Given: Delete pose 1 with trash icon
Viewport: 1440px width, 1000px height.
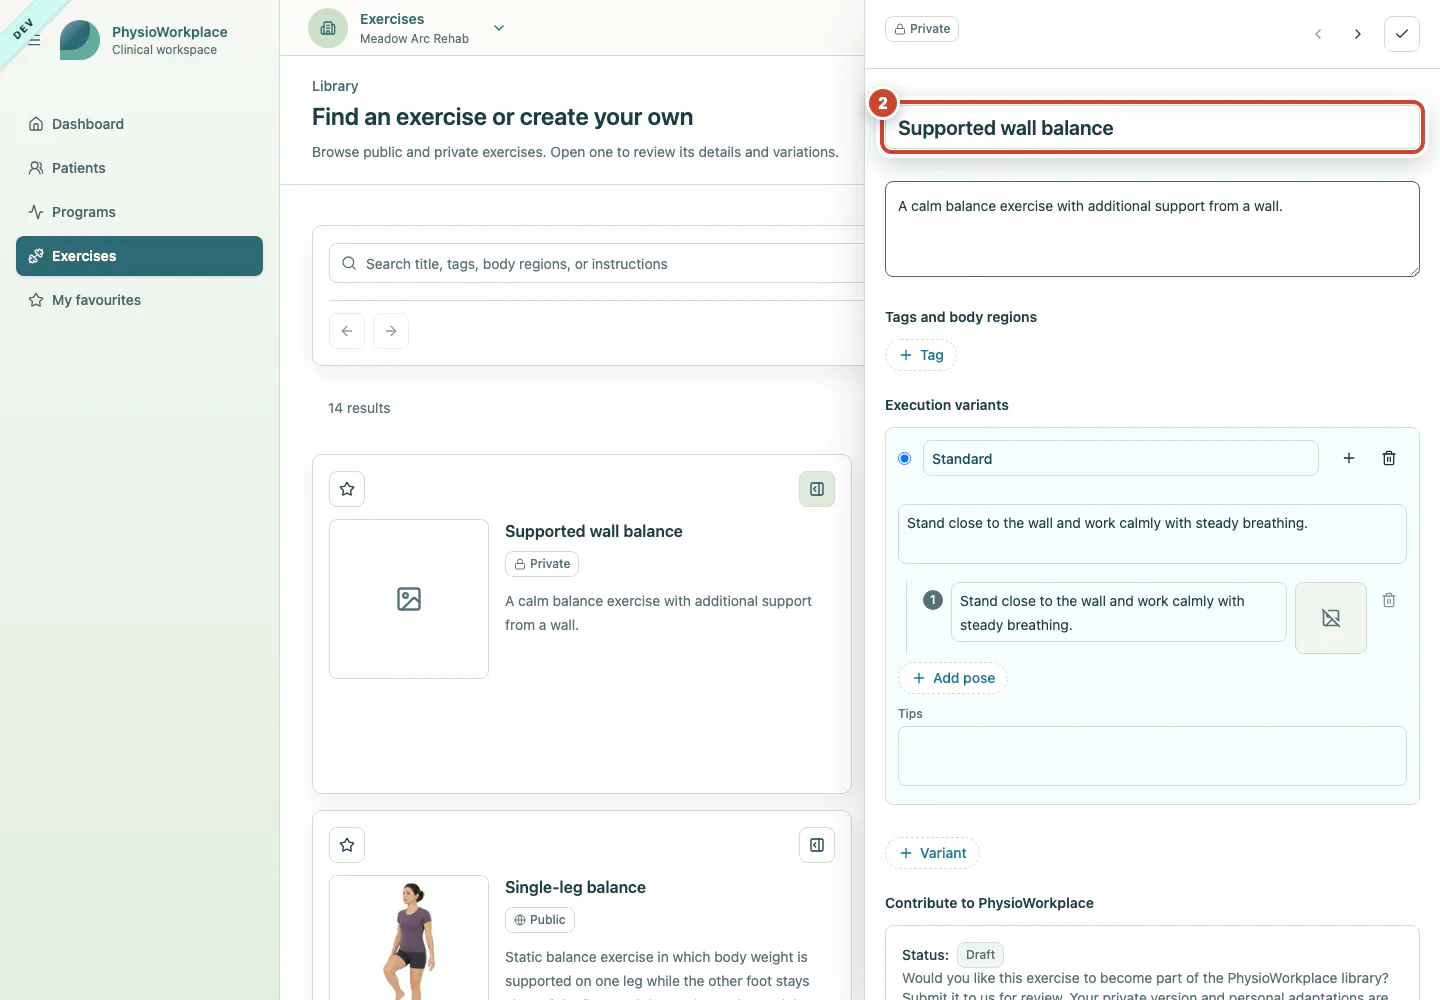Looking at the screenshot, I should (1389, 600).
